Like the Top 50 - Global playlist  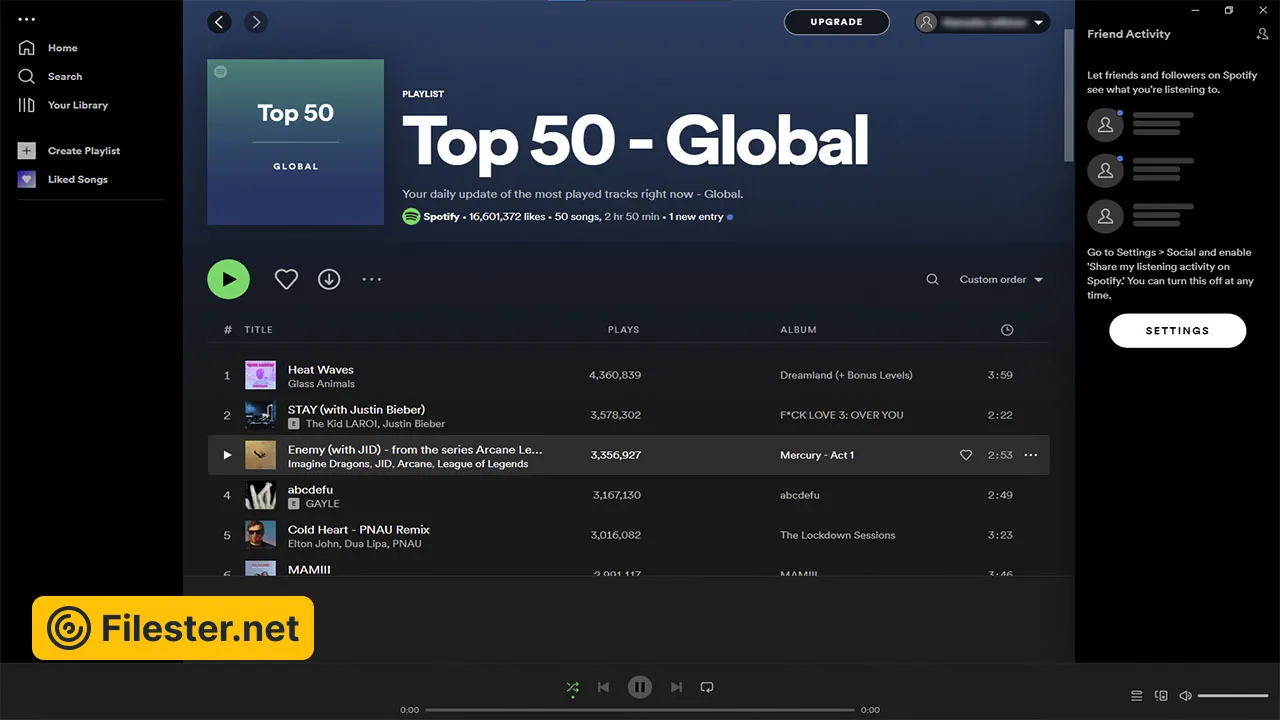286,280
